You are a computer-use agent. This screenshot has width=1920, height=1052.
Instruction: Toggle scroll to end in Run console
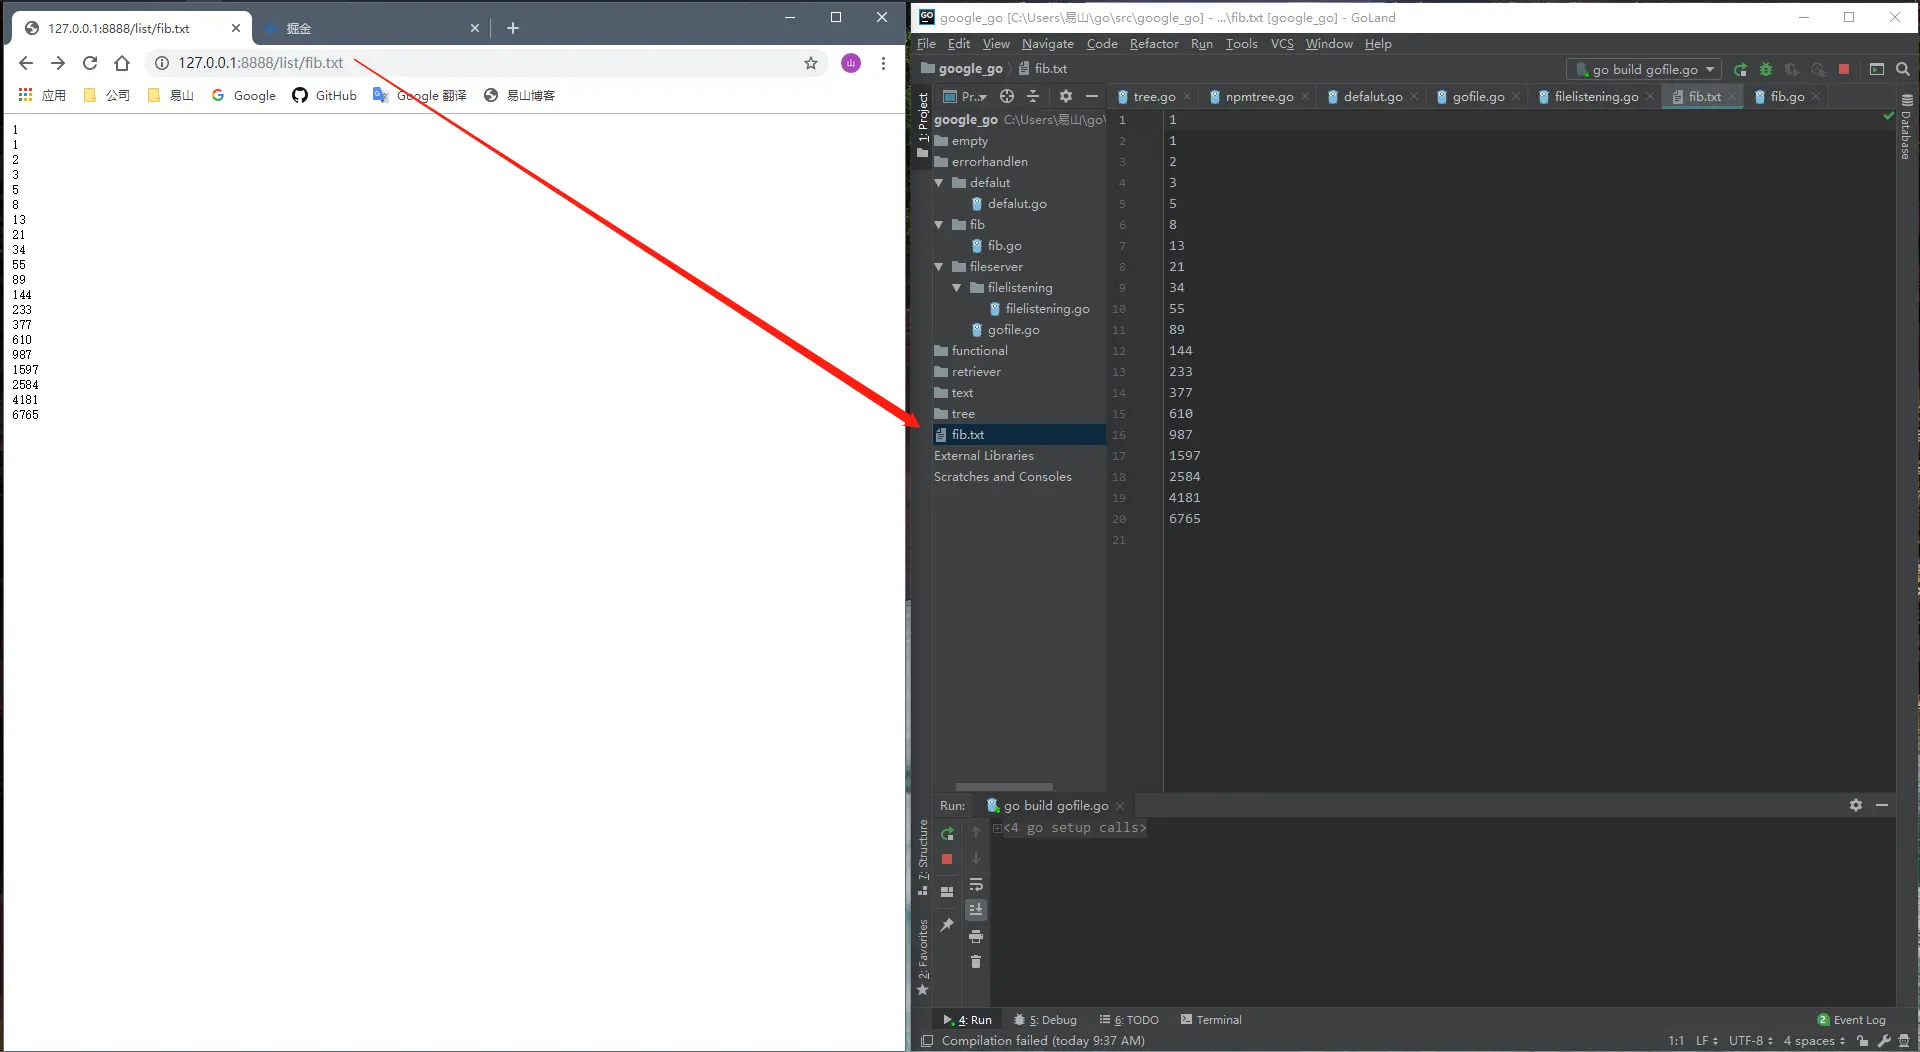976,910
